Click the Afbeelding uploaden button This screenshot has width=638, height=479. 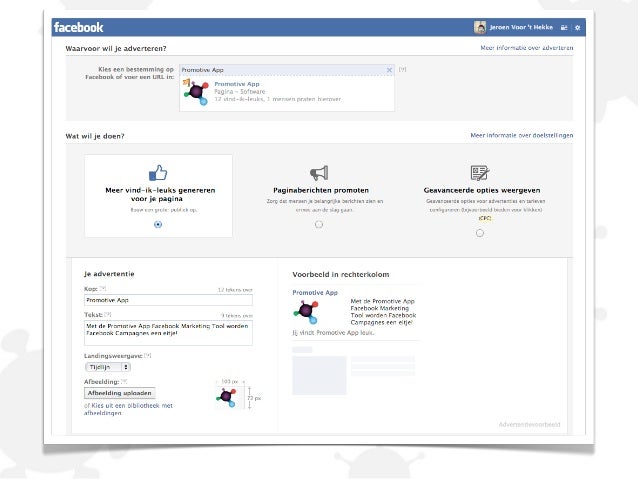pyautogui.click(x=120, y=393)
